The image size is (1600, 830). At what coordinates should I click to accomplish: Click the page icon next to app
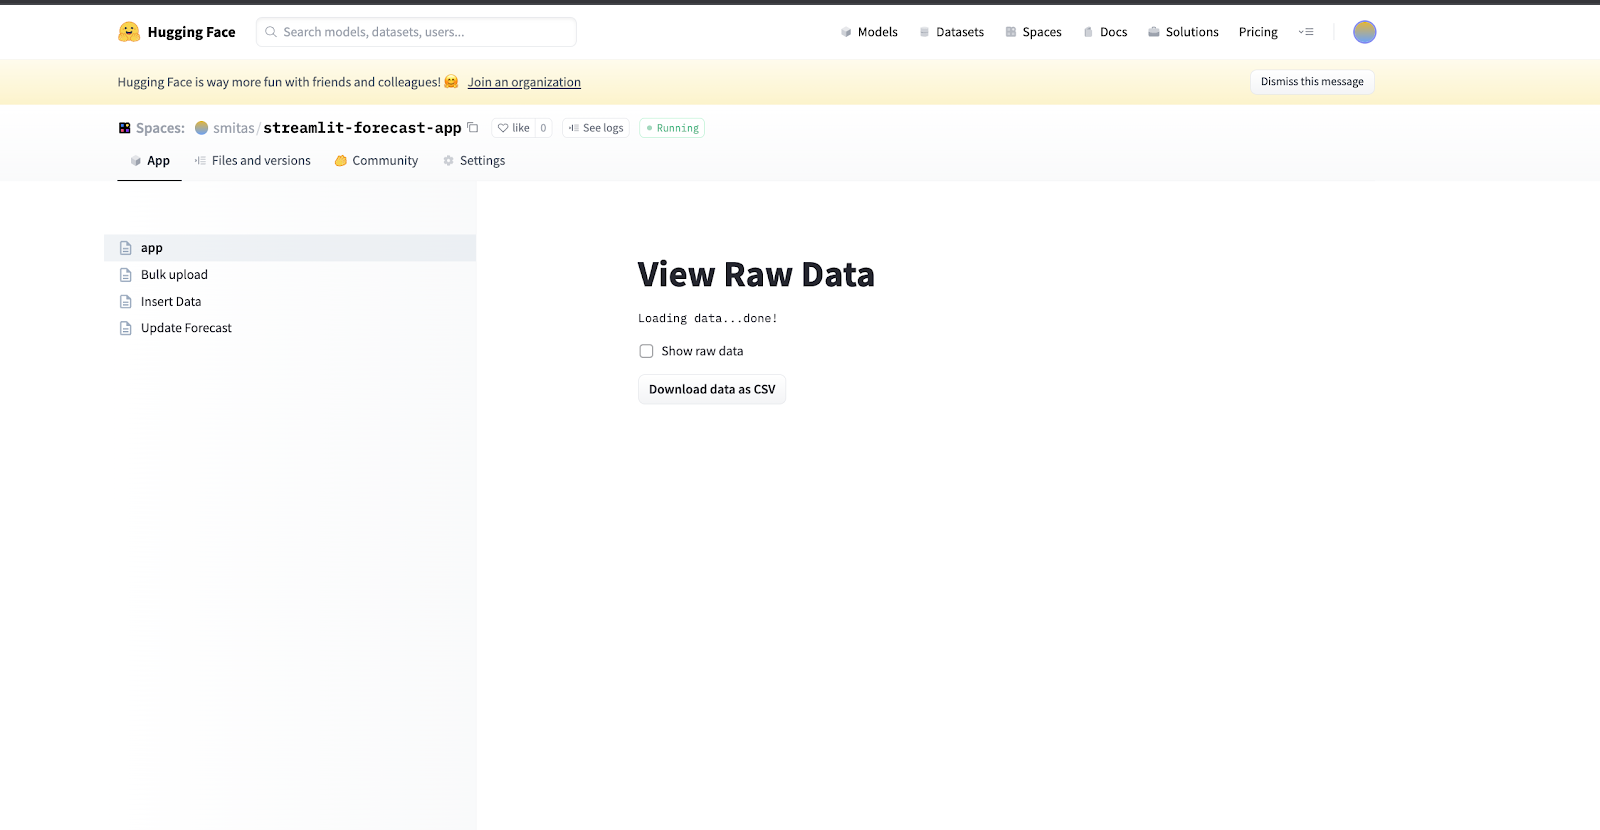pos(126,248)
